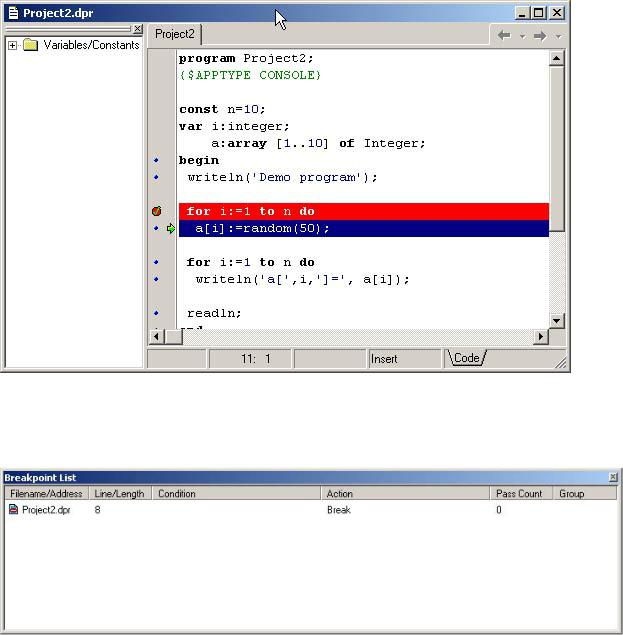Expand the Variables/Constants tree node
This screenshot has width=623, height=635.
13,45
